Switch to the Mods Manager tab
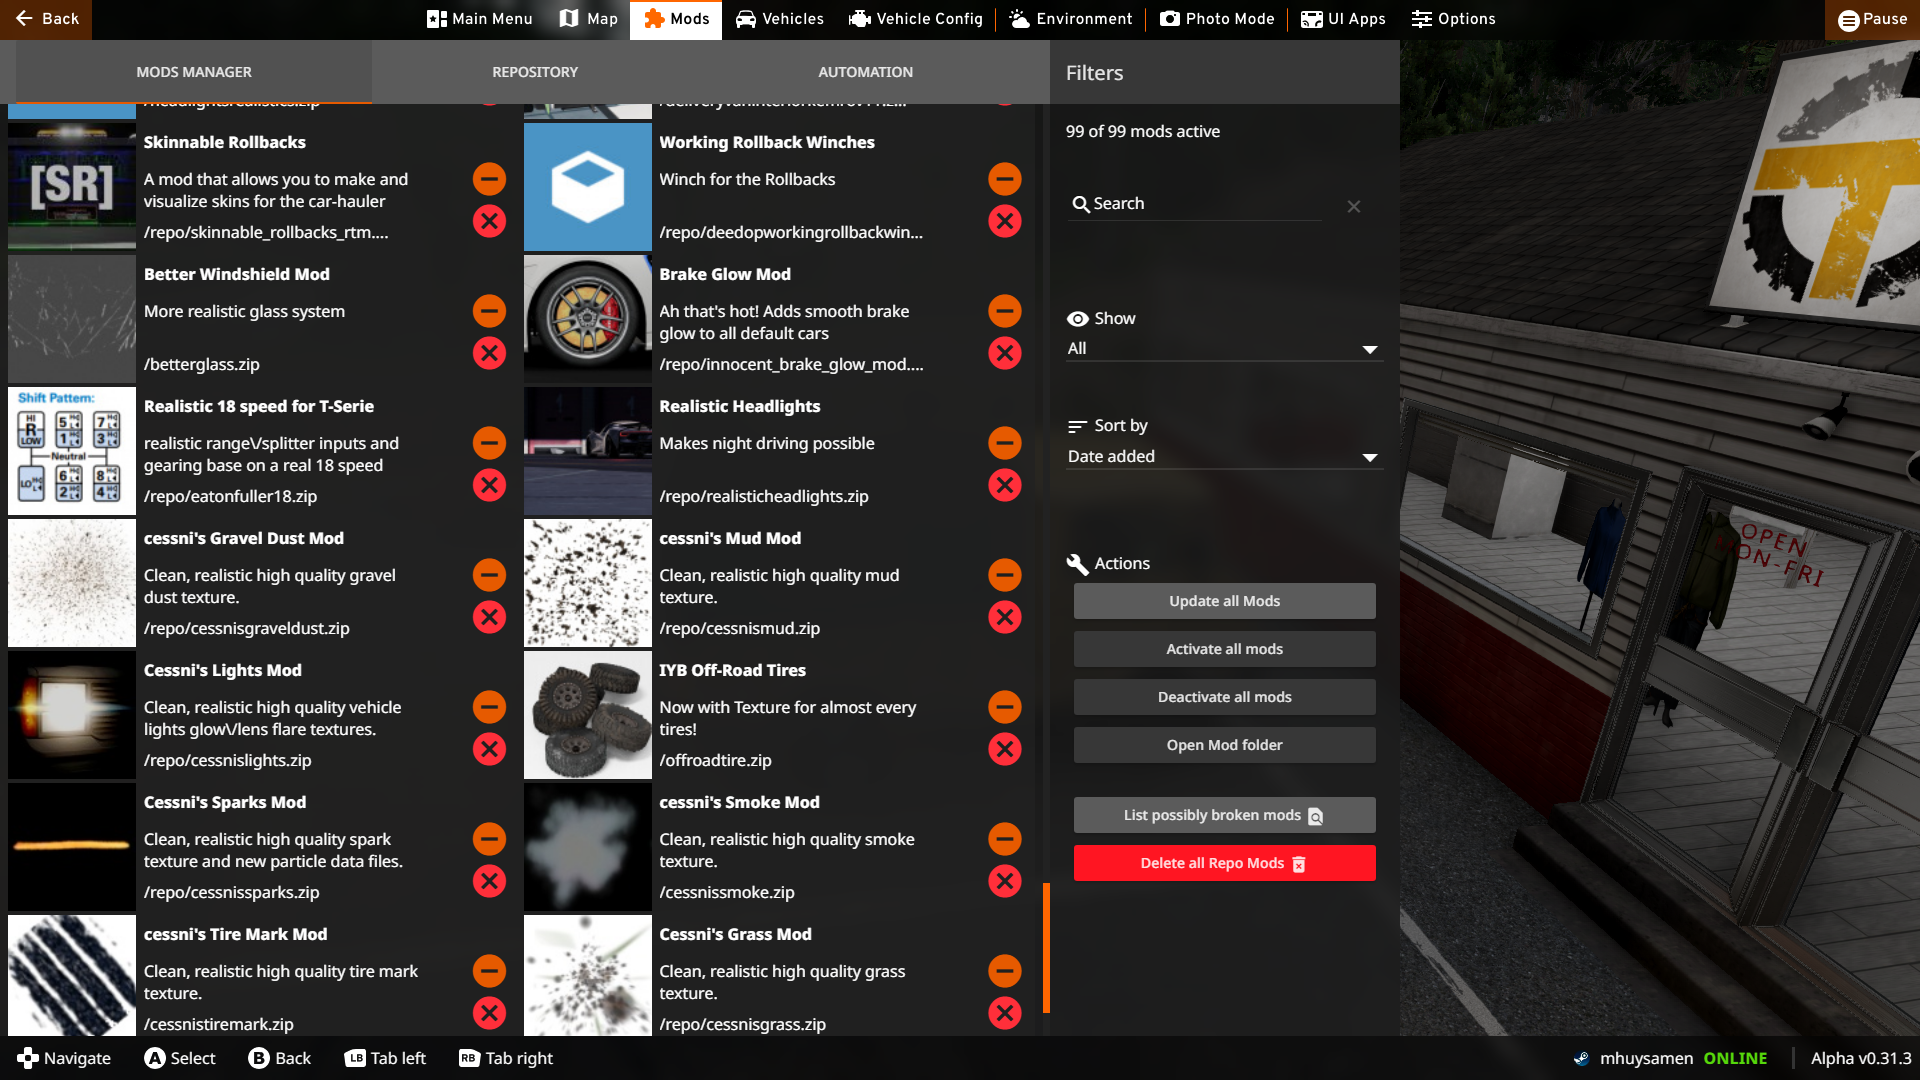The image size is (1920, 1080). pyautogui.click(x=194, y=72)
